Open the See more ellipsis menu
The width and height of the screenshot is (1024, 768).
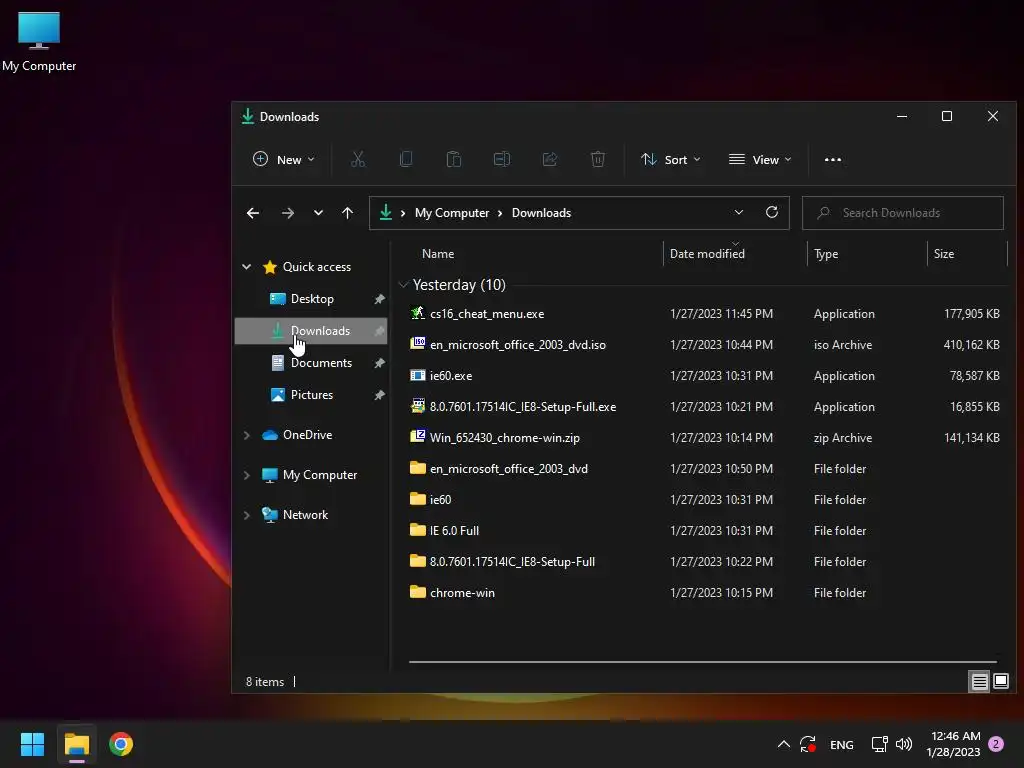pos(833,159)
